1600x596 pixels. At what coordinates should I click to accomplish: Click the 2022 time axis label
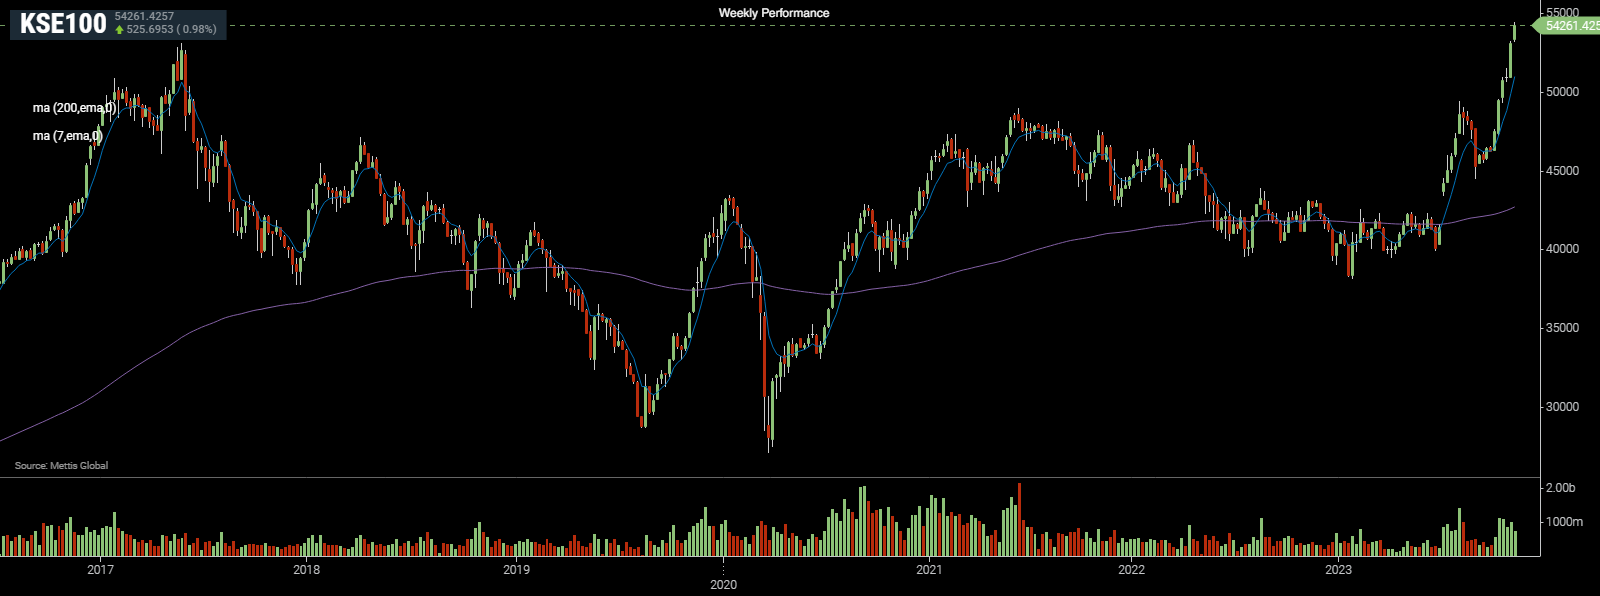pos(1132,570)
